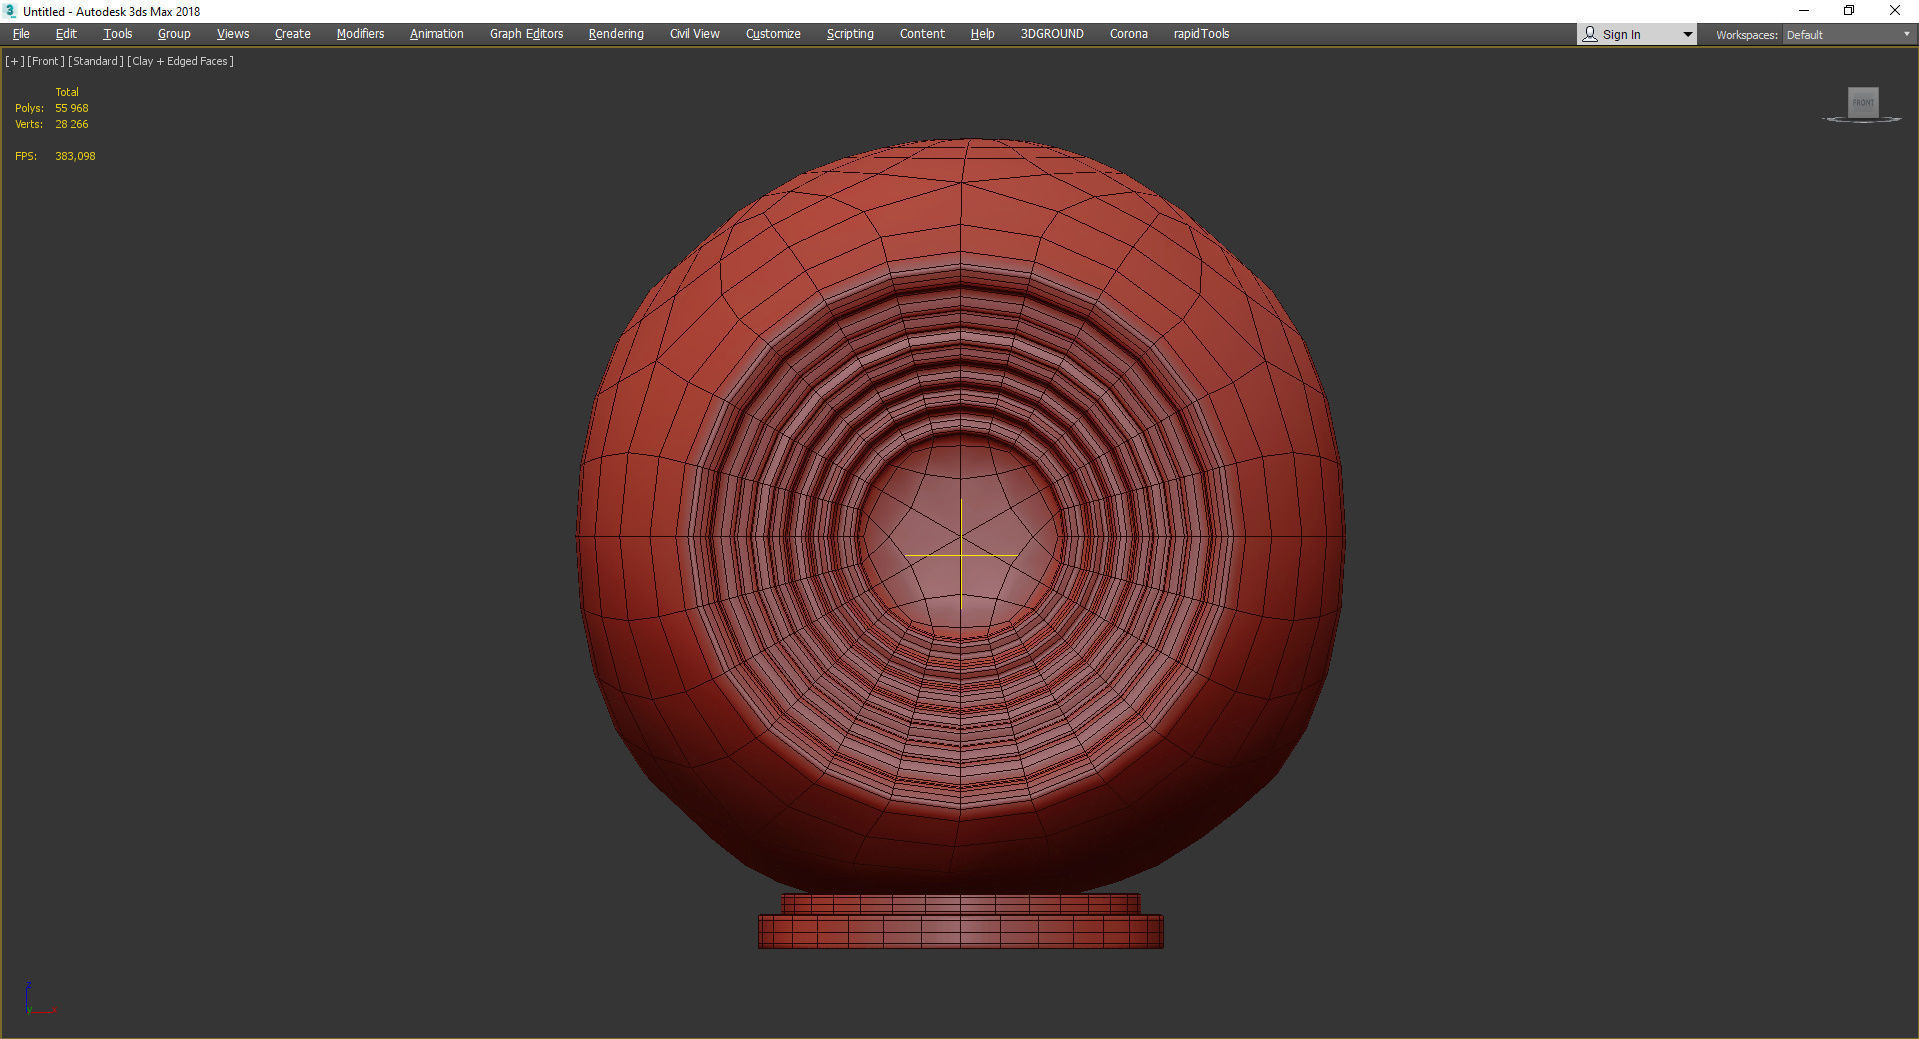This screenshot has height=1039, width=1919.
Task: Open the Corona menu
Action: click(x=1129, y=34)
